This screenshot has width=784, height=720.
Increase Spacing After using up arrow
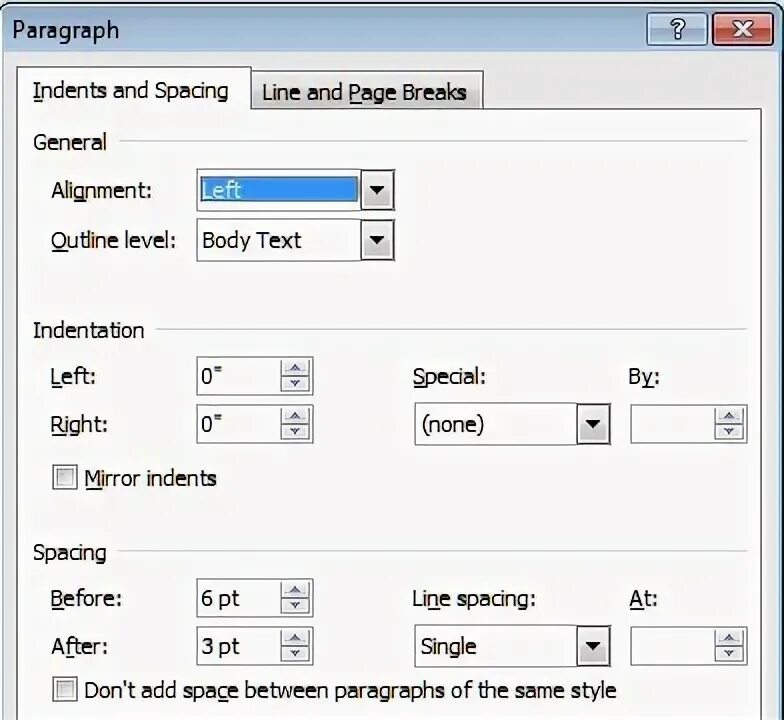[x=295, y=638]
